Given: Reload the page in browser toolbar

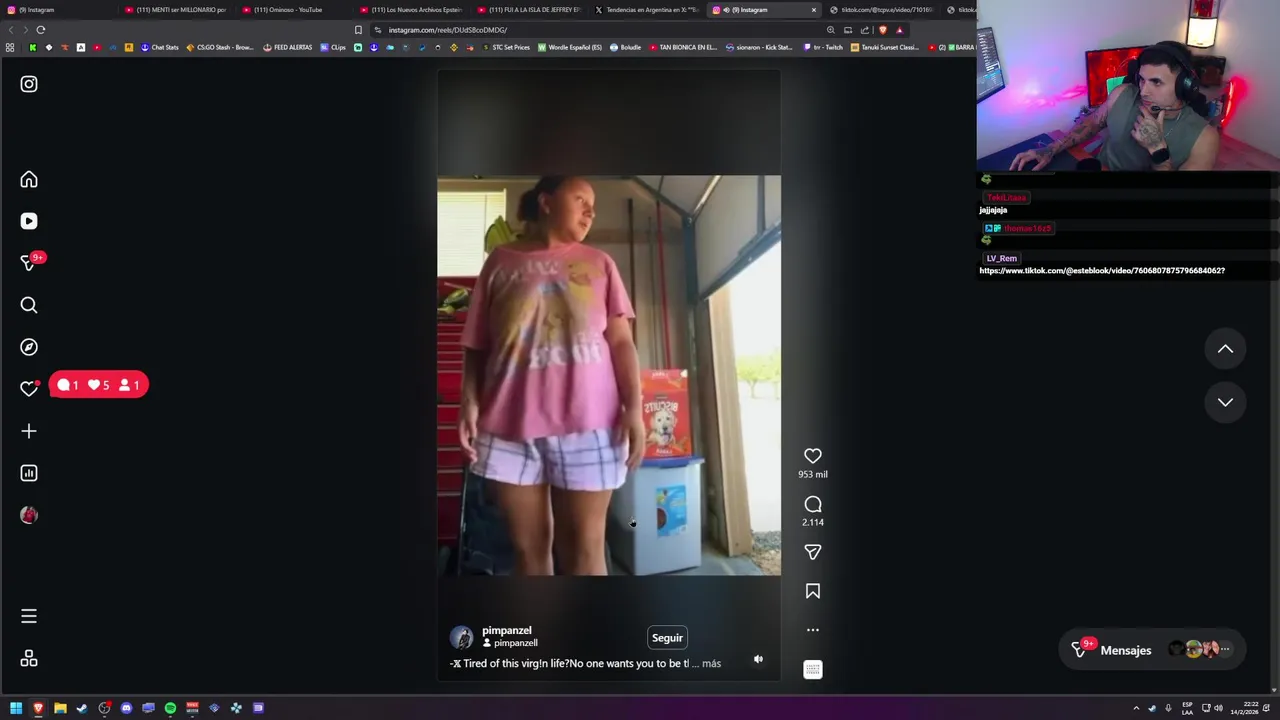Looking at the screenshot, I should (41, 30).
